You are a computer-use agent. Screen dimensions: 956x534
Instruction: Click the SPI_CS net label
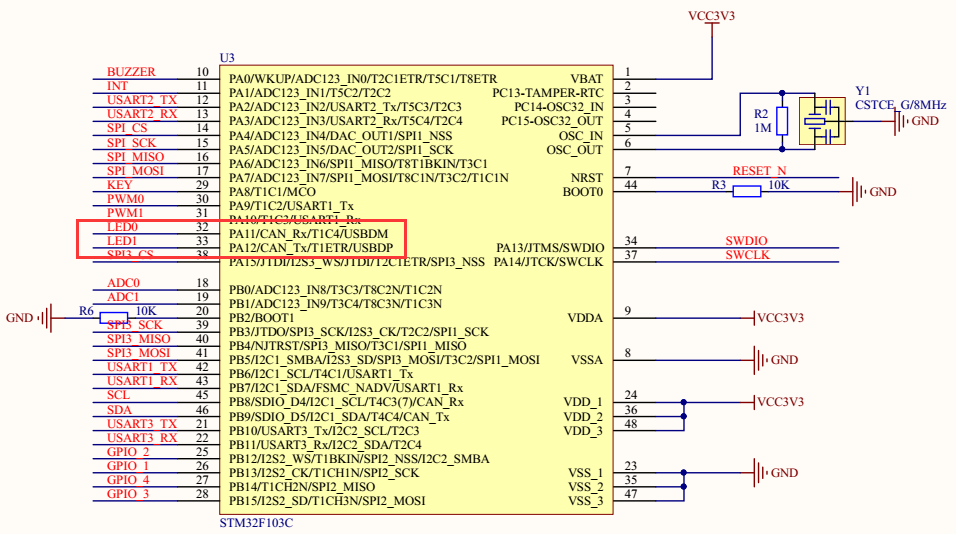click(x=127, y=128)
